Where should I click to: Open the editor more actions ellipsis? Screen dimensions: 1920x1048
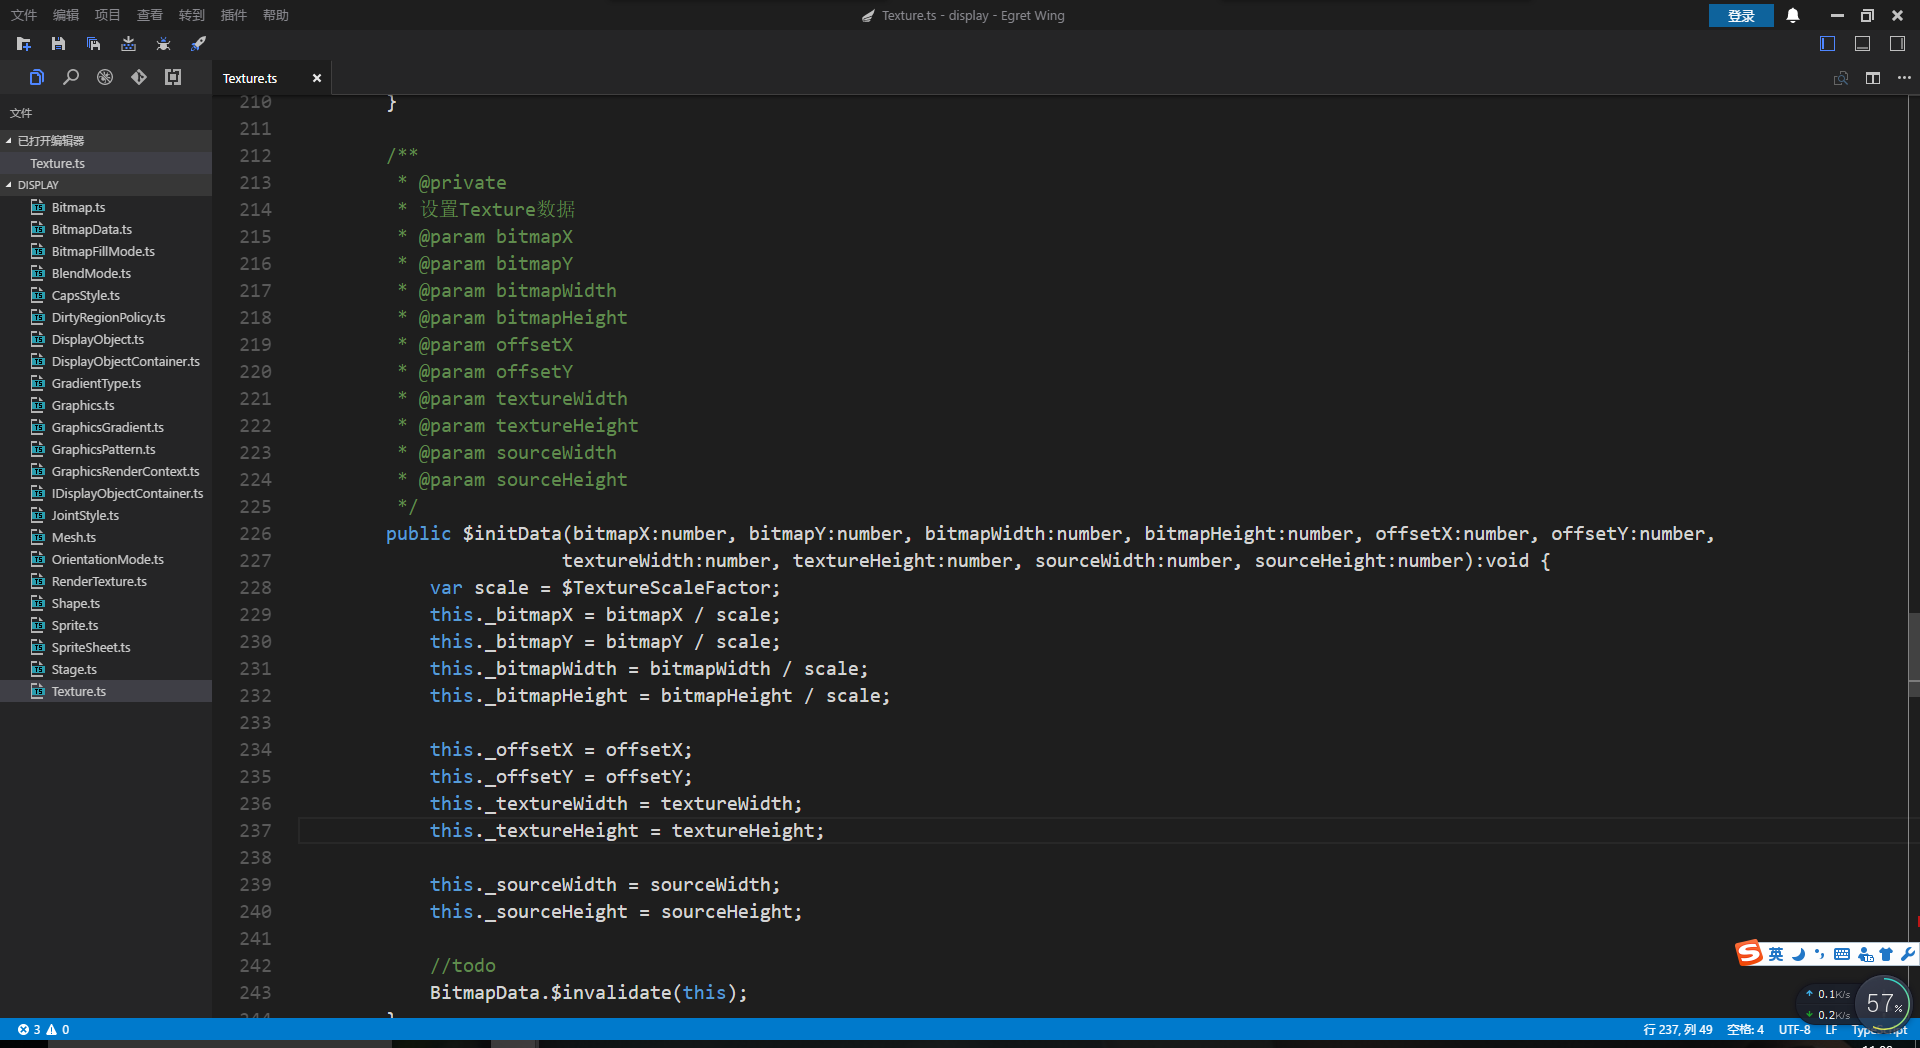pos(1904,78)
